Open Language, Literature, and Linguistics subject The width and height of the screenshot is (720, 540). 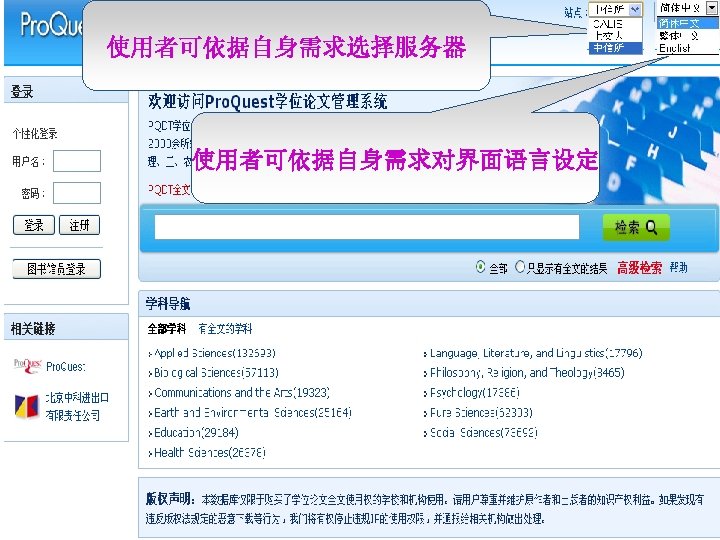pyautogui.click(x=536, y=353)
